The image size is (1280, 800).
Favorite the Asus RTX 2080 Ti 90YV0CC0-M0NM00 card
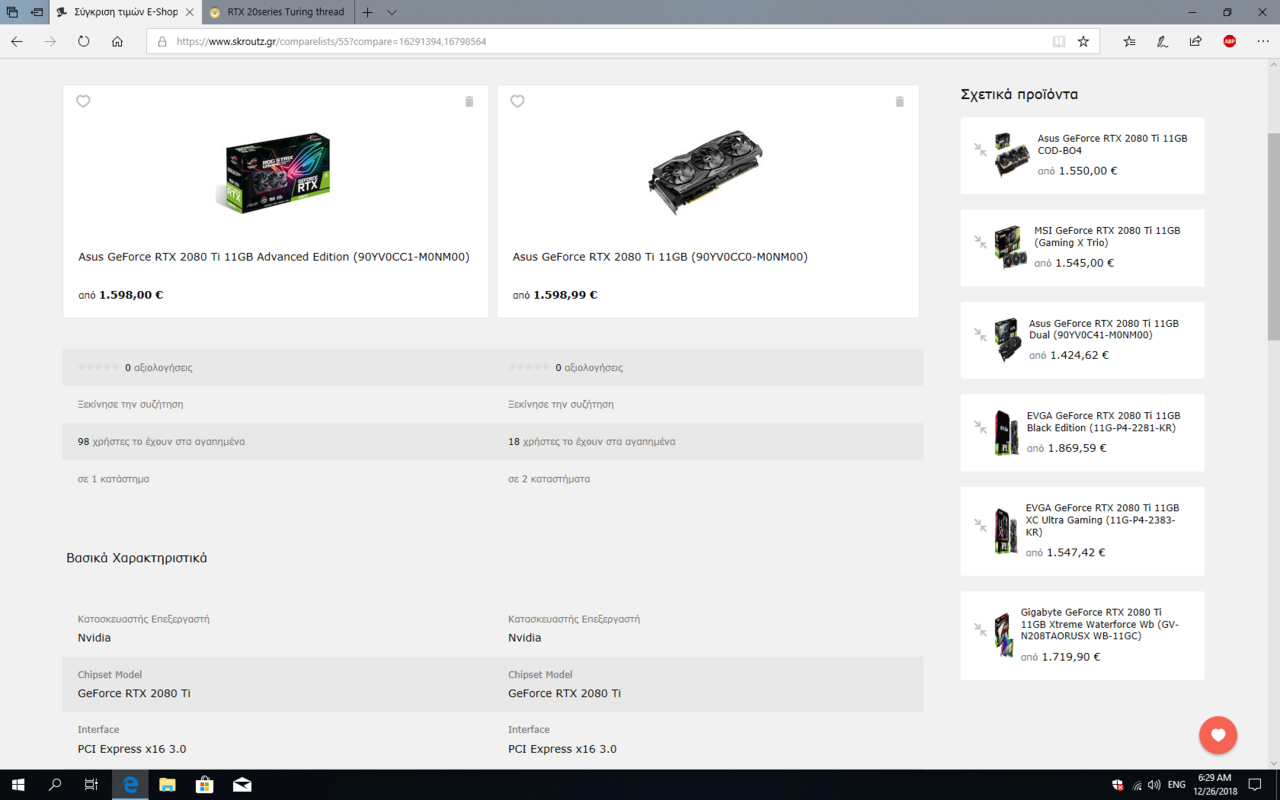pyautogui.click(x=517, y=101)
